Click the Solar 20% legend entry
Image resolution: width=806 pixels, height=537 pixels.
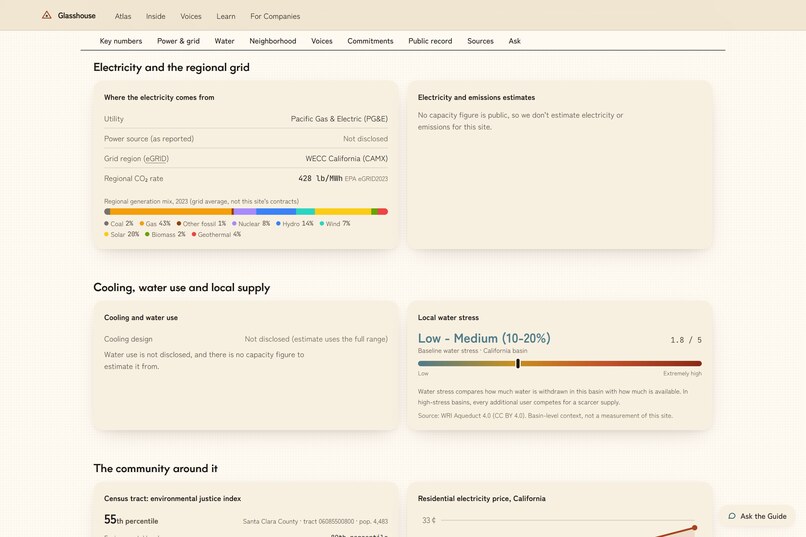point(121,234)
